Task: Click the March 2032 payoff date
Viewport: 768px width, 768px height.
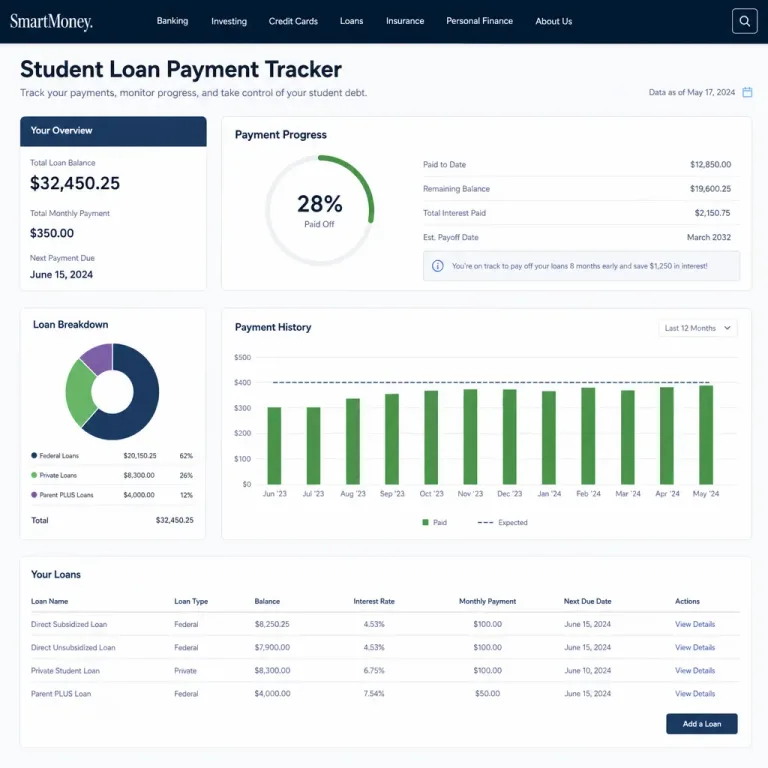Action: point(708,237)
